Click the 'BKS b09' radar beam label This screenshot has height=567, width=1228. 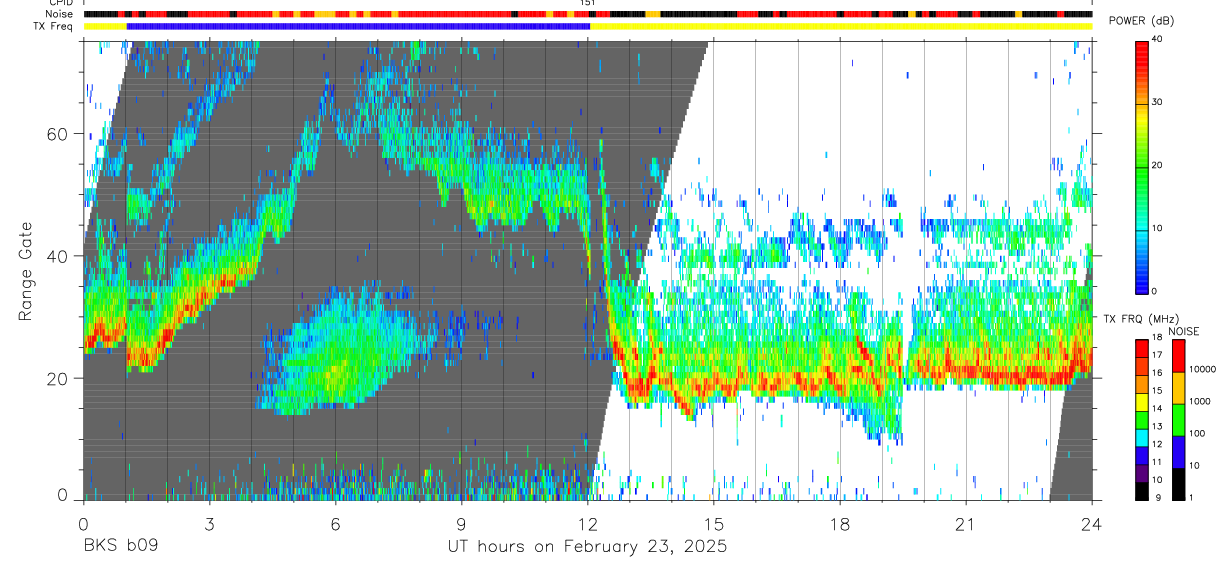tap(120, 547)
